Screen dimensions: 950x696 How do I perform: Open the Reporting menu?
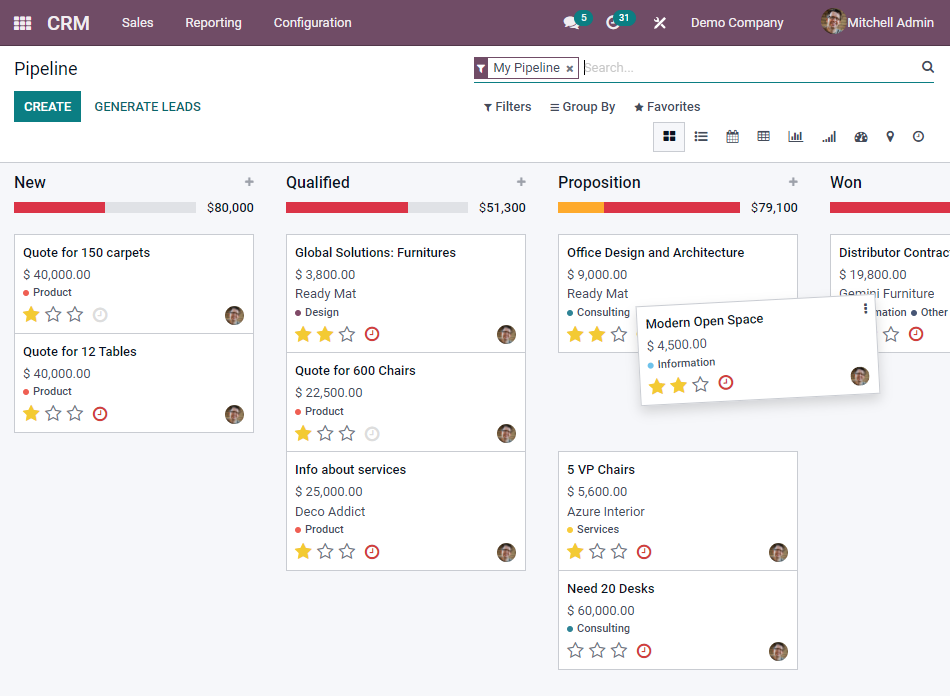pyautogui.click(x=213, y=23)
